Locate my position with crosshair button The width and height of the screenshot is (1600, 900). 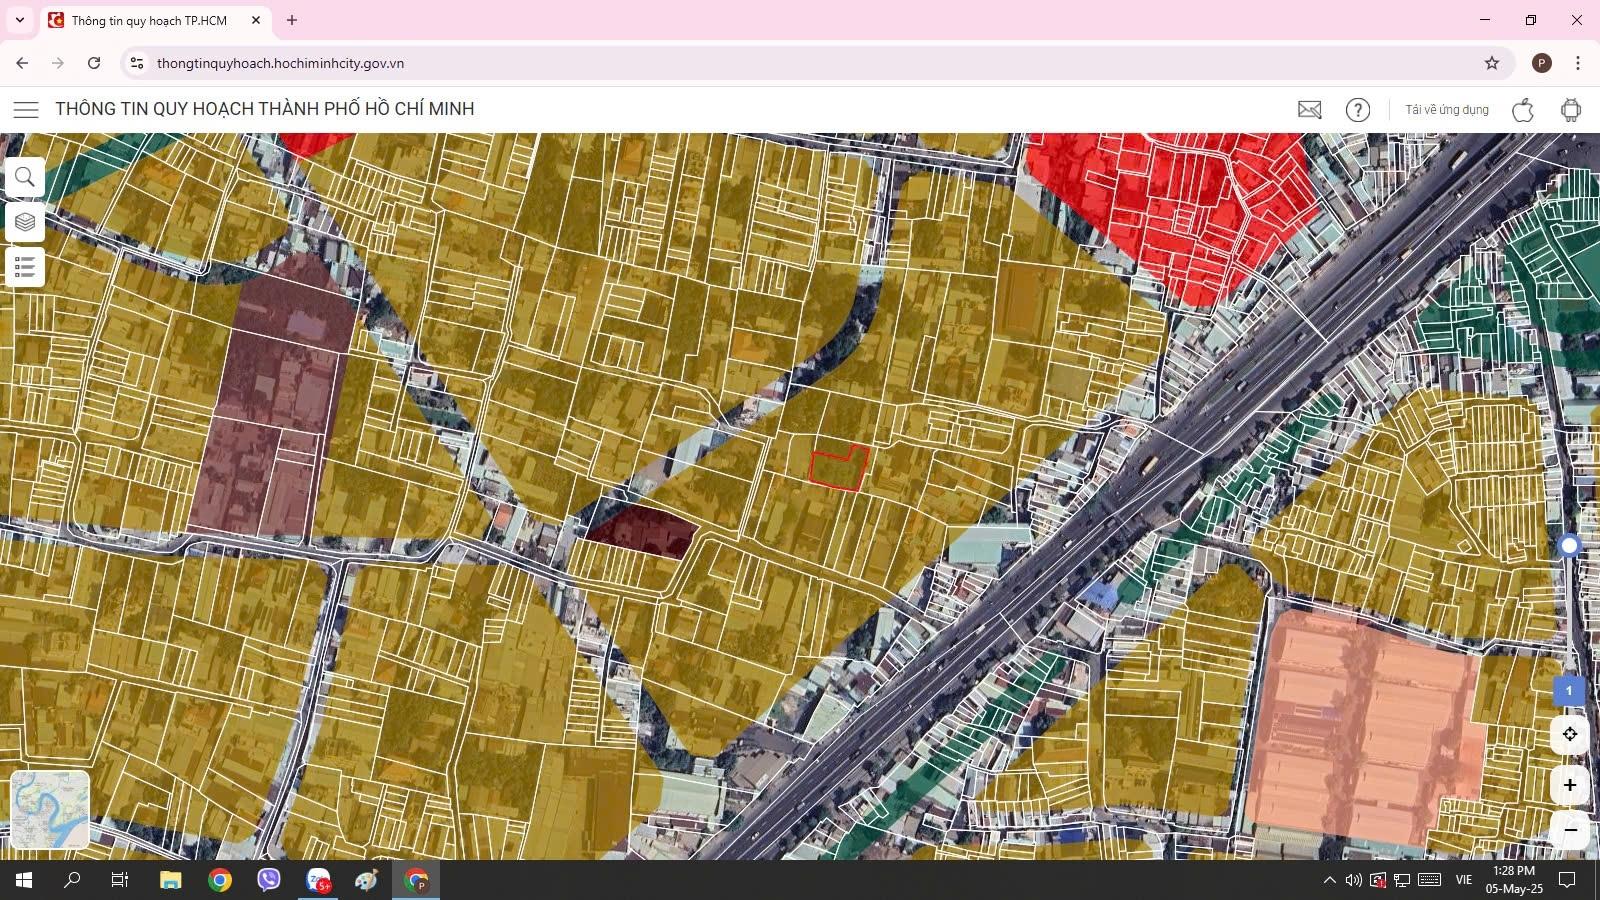coord(1569,735)
